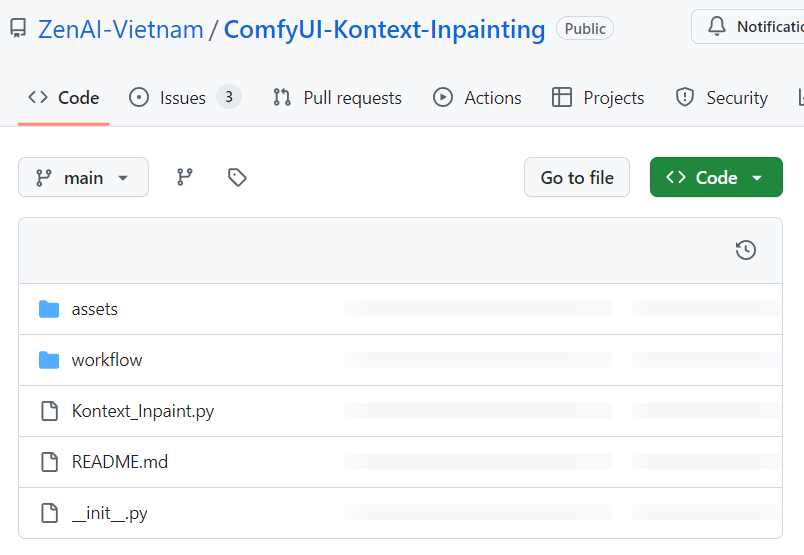Open the Notifications button
Viewport: 804px width, 555px height.
748,27
